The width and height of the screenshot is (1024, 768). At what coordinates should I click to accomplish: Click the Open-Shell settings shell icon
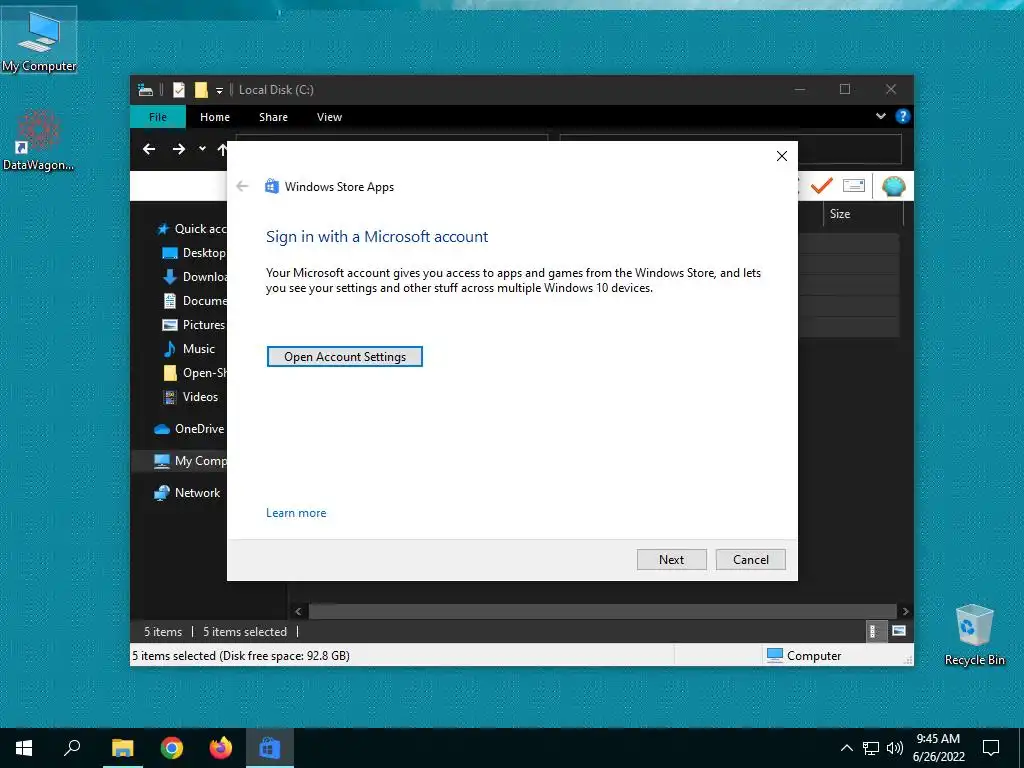(x=893, y=187)
